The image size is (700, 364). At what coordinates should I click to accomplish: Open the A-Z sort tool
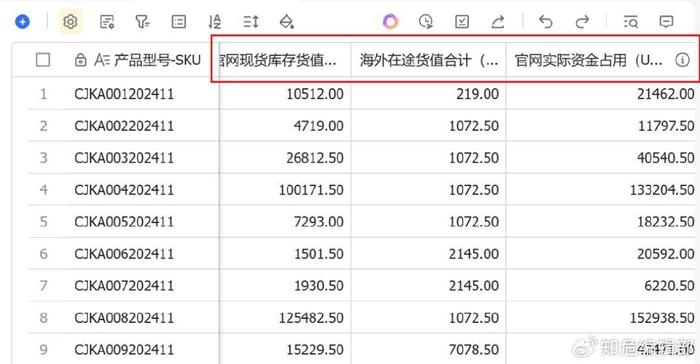point(215,21)
